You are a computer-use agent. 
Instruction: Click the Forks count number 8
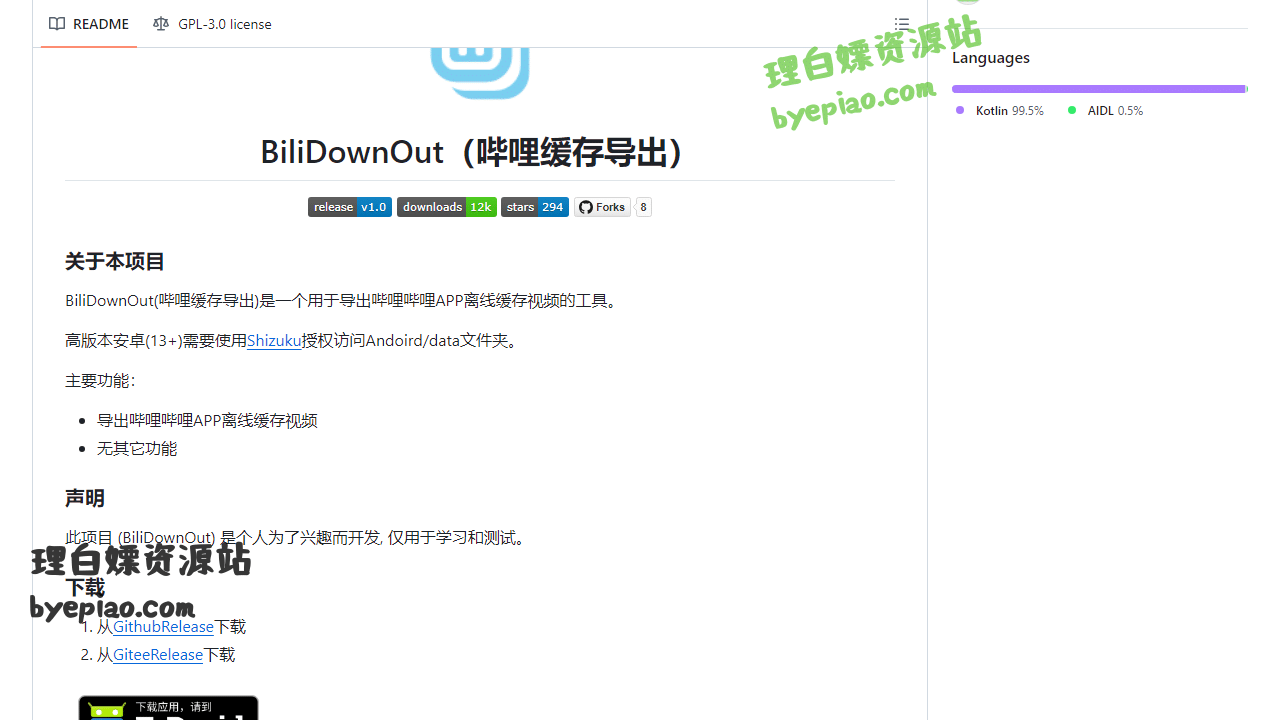[x=643, y=207]
